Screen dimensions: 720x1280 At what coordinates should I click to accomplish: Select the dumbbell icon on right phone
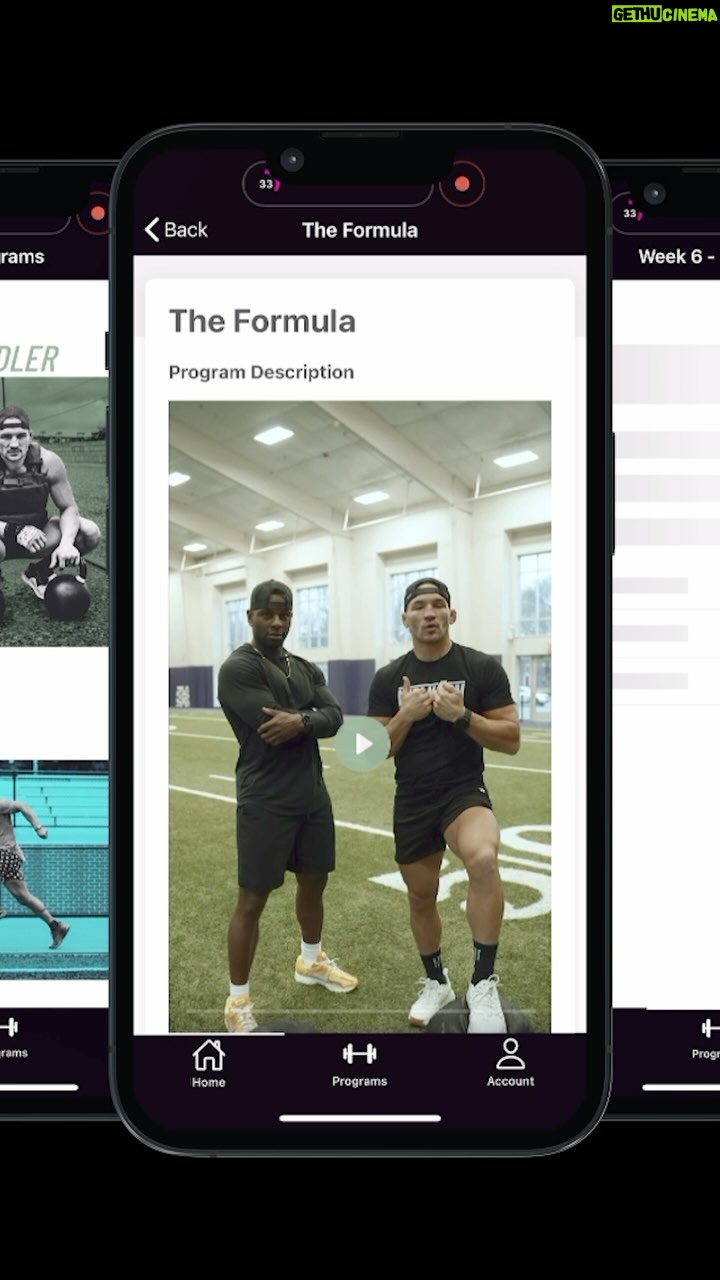710,1028
